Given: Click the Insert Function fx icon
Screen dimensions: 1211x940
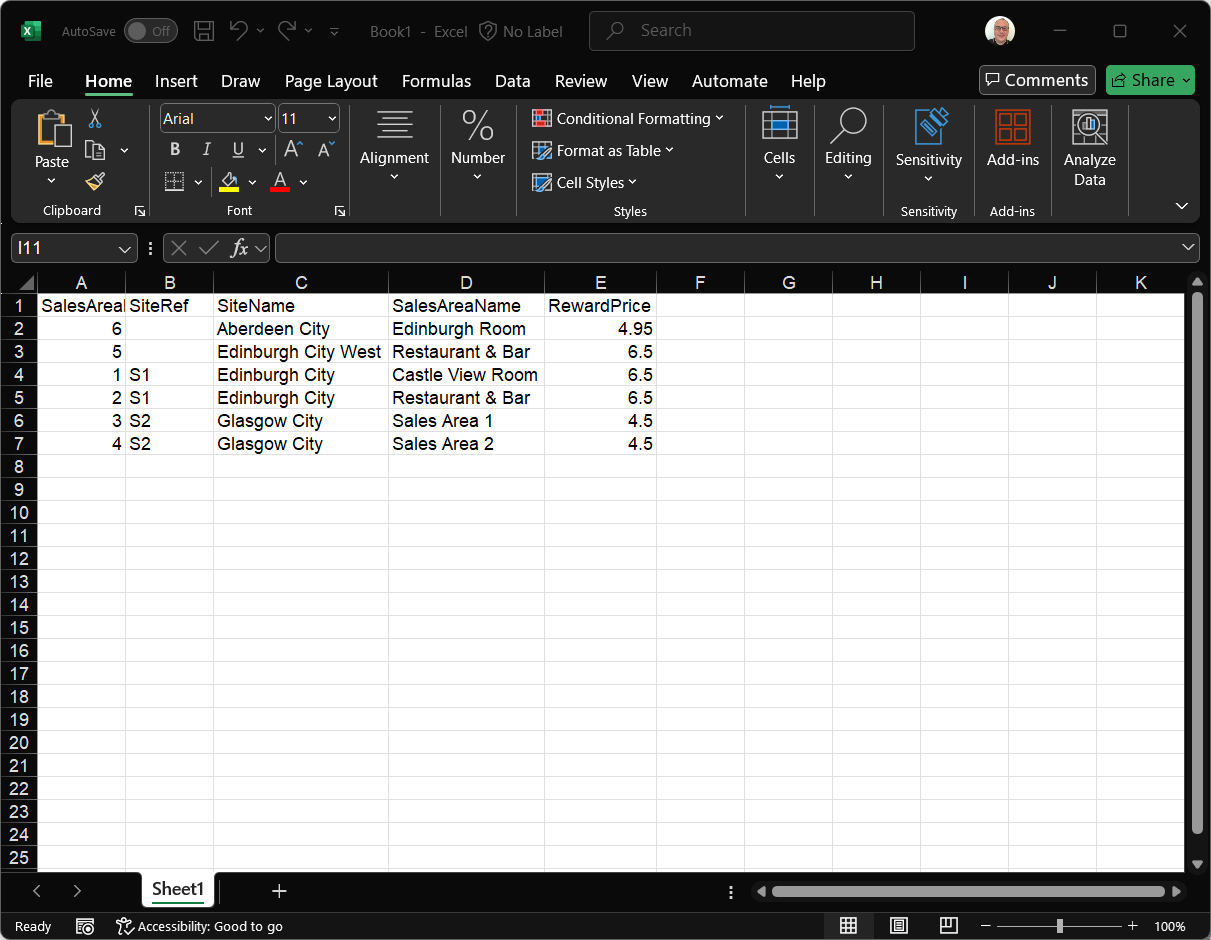Looking at the screenshot, I should tap(239, 248).
